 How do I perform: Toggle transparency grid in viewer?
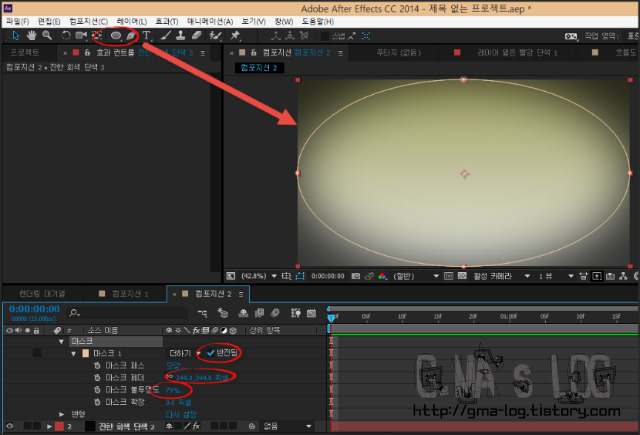[462, 276]
